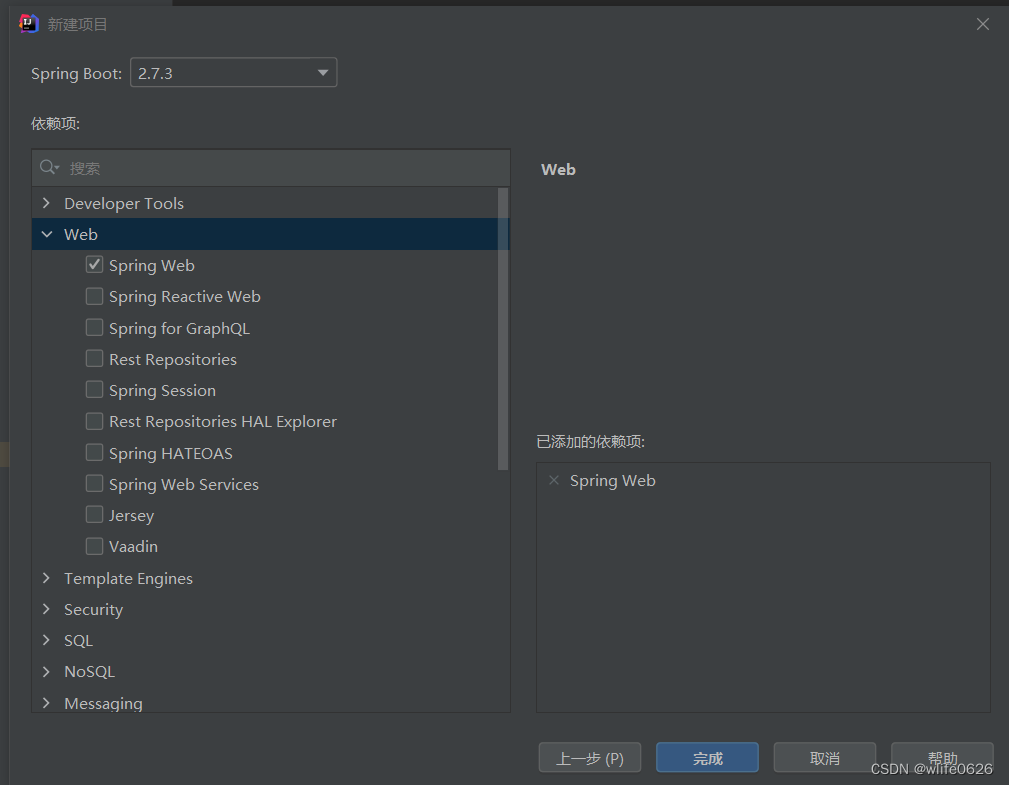This screenshot has height=785, width=1009.
Task: Select the NoSQL category row
Action: pyautogui.click(x=89, y=671)
